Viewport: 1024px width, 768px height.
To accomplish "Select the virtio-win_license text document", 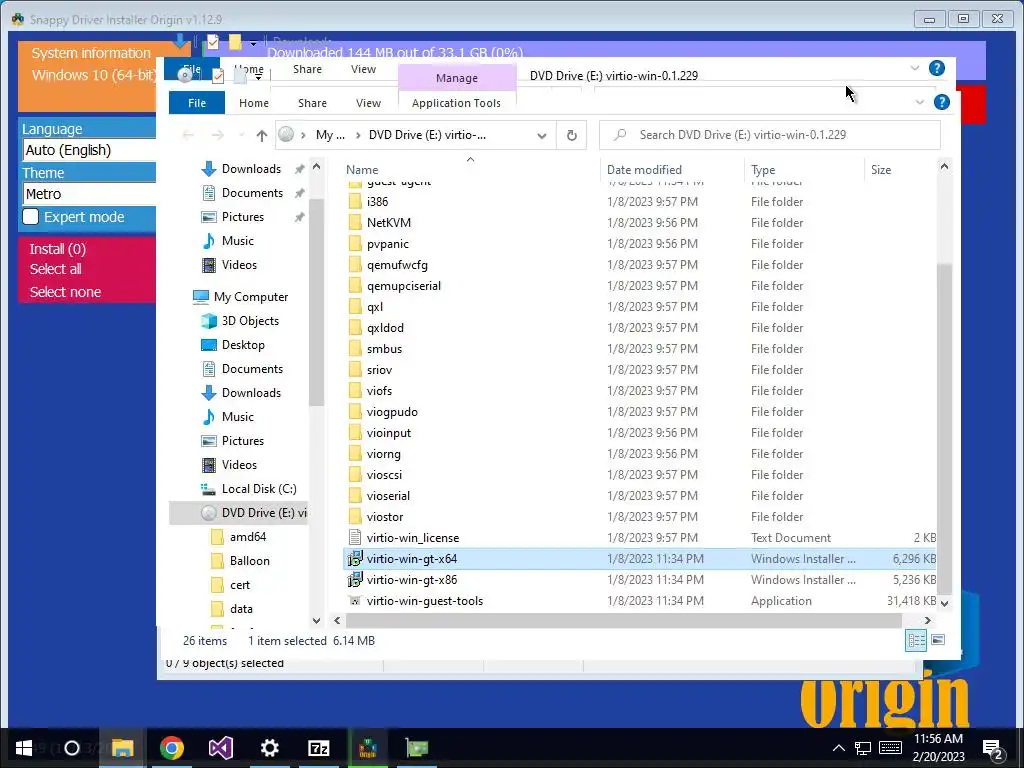I will [x=413, y=537].
